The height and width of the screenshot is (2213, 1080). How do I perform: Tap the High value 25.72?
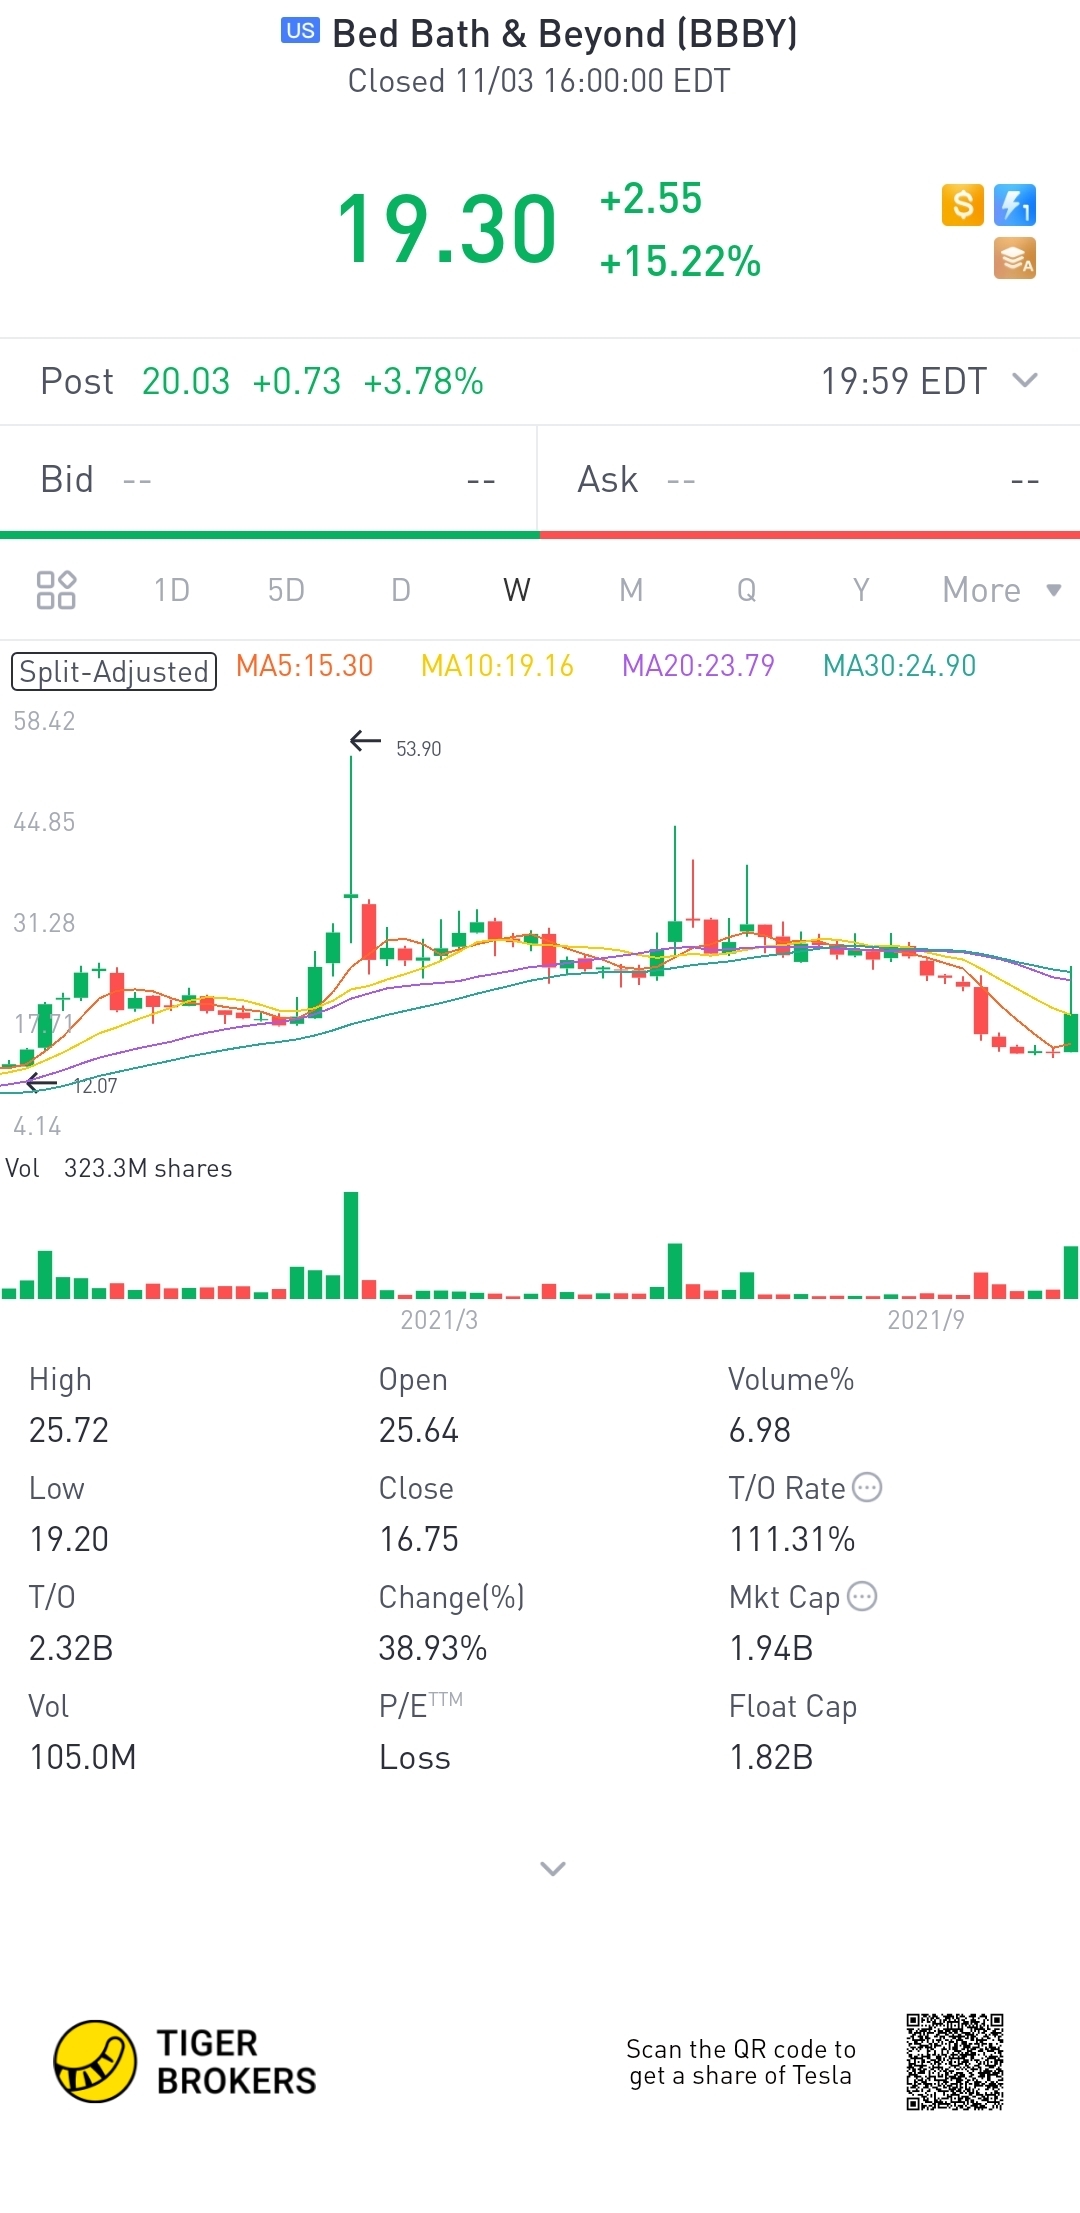(69, 1430)
